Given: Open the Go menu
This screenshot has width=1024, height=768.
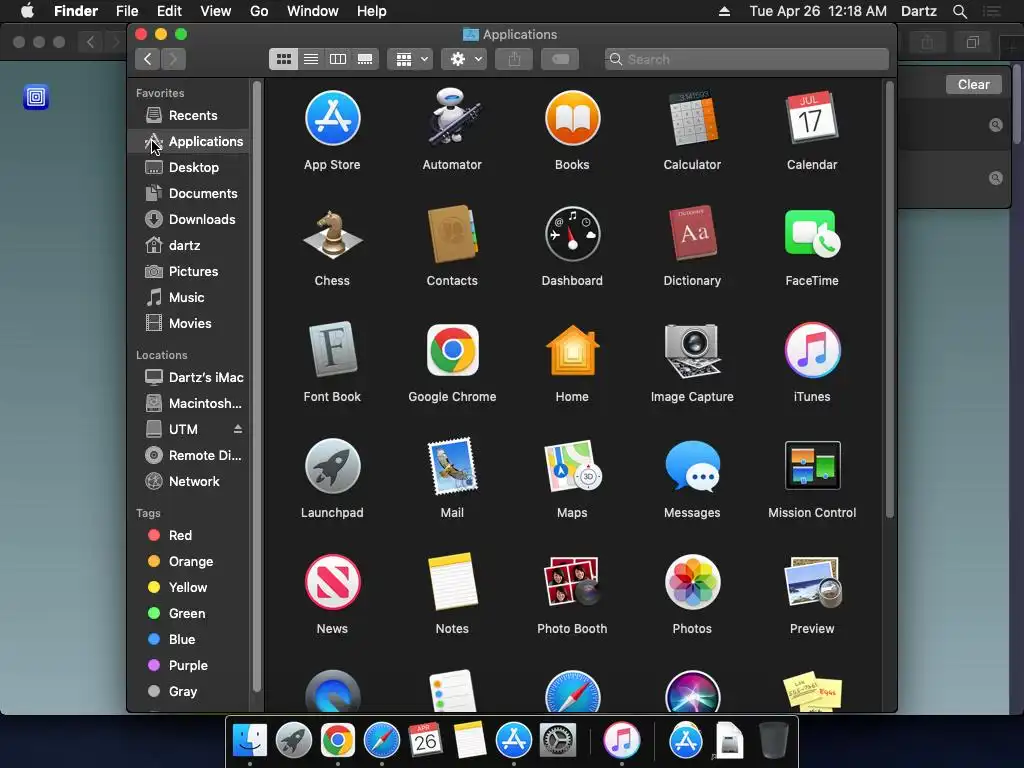Looking at the screenshot, I should pos(259,11).
